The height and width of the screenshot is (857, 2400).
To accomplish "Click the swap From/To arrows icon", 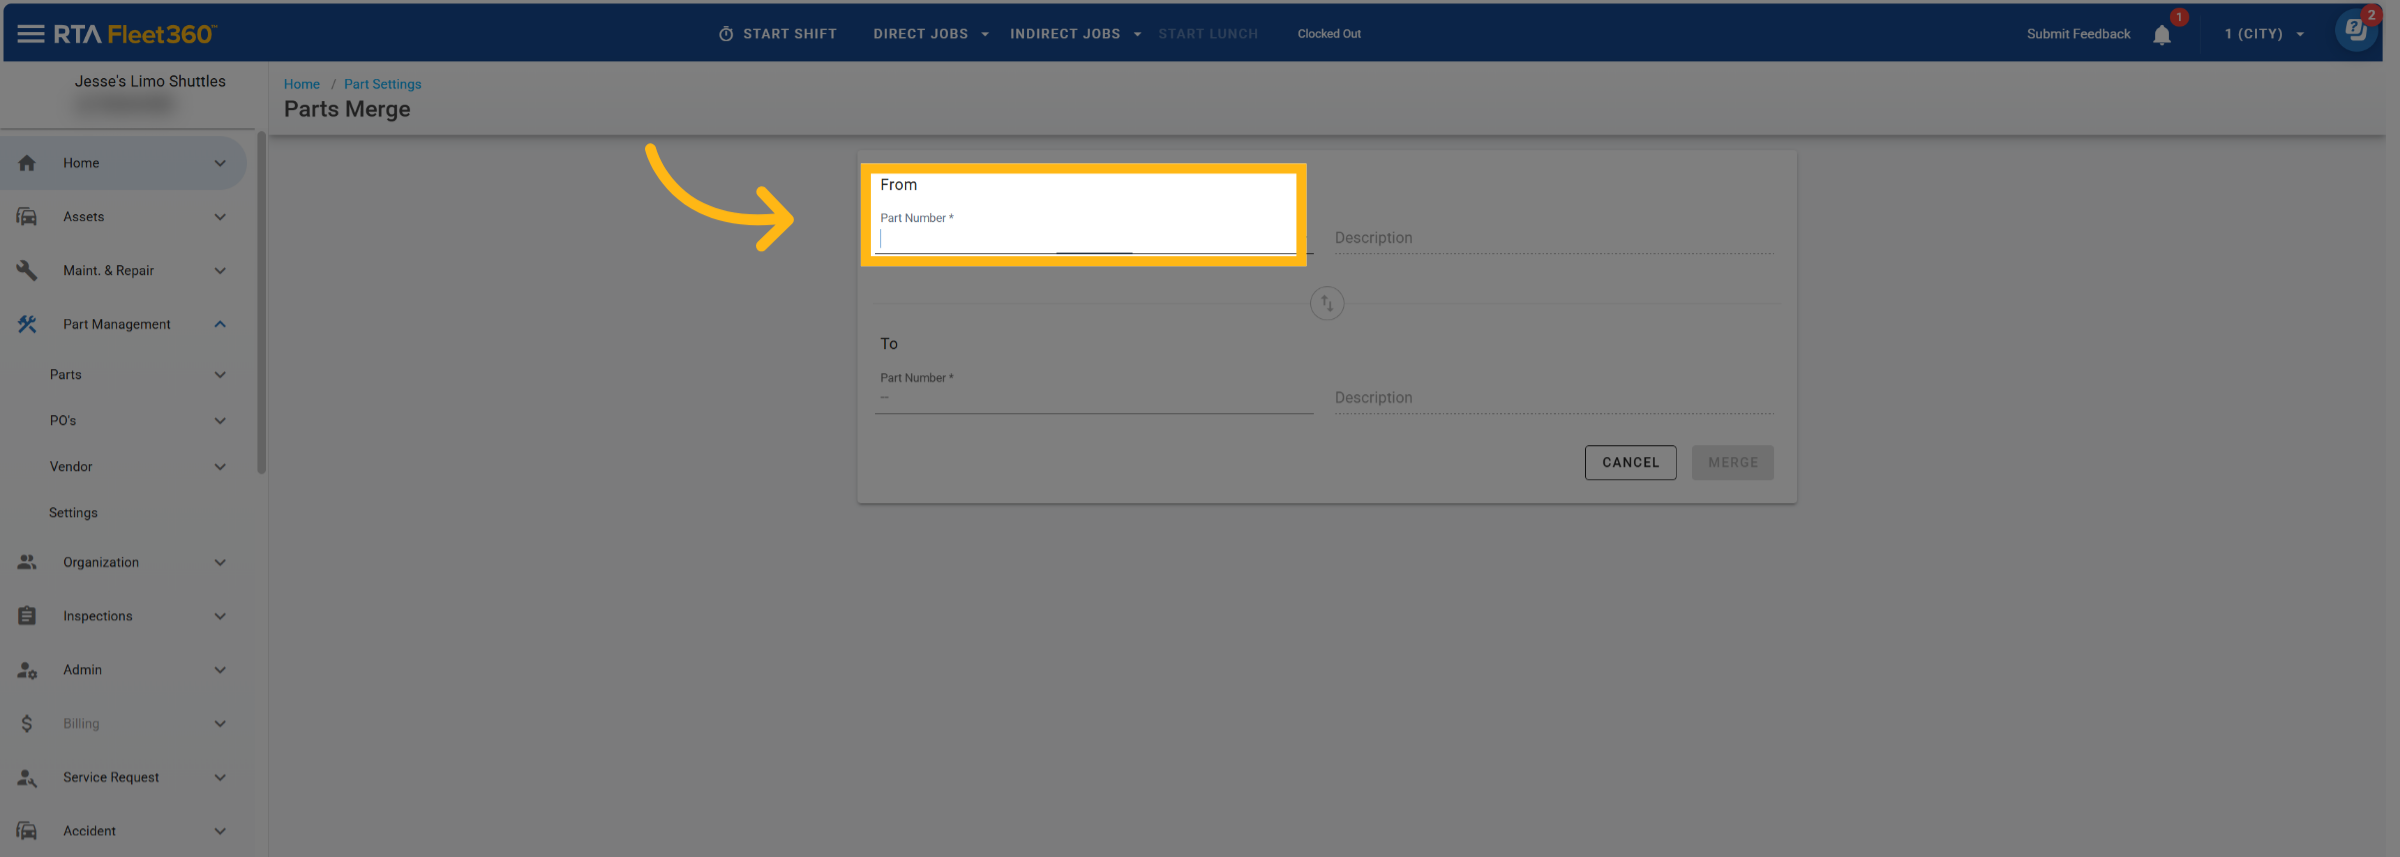I will [1326, 303].
